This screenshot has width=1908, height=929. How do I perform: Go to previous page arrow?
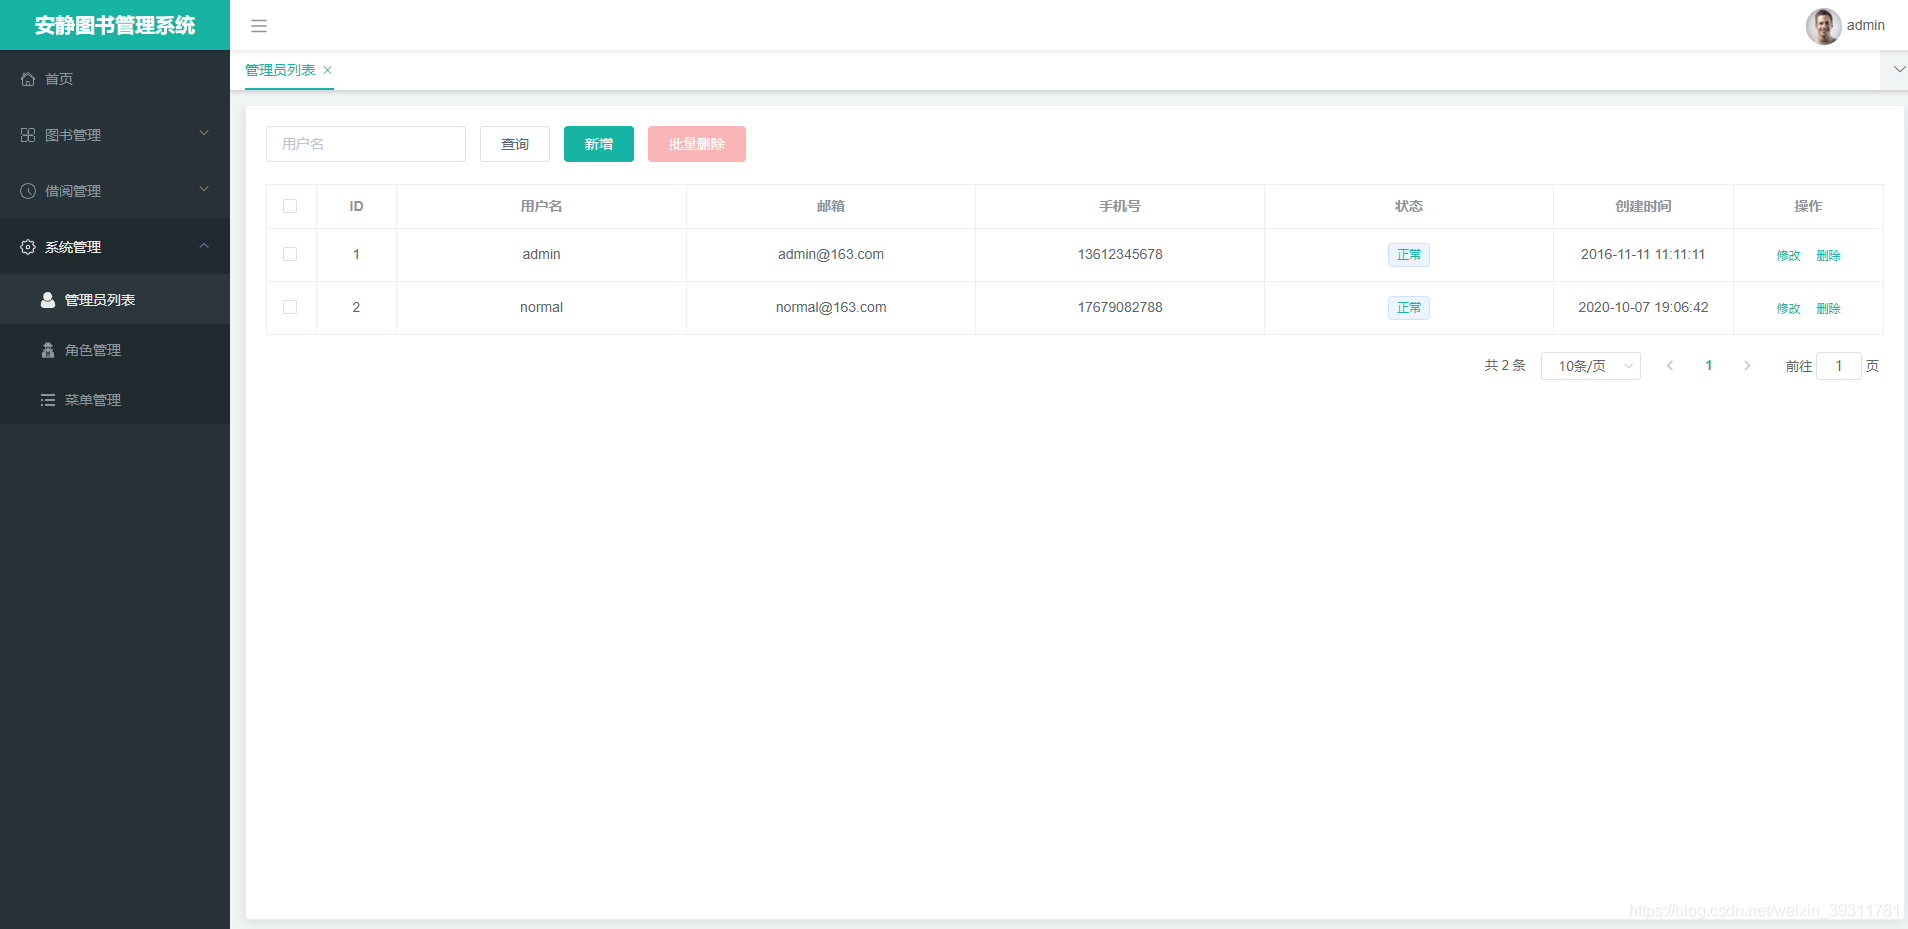(1670, 366)
